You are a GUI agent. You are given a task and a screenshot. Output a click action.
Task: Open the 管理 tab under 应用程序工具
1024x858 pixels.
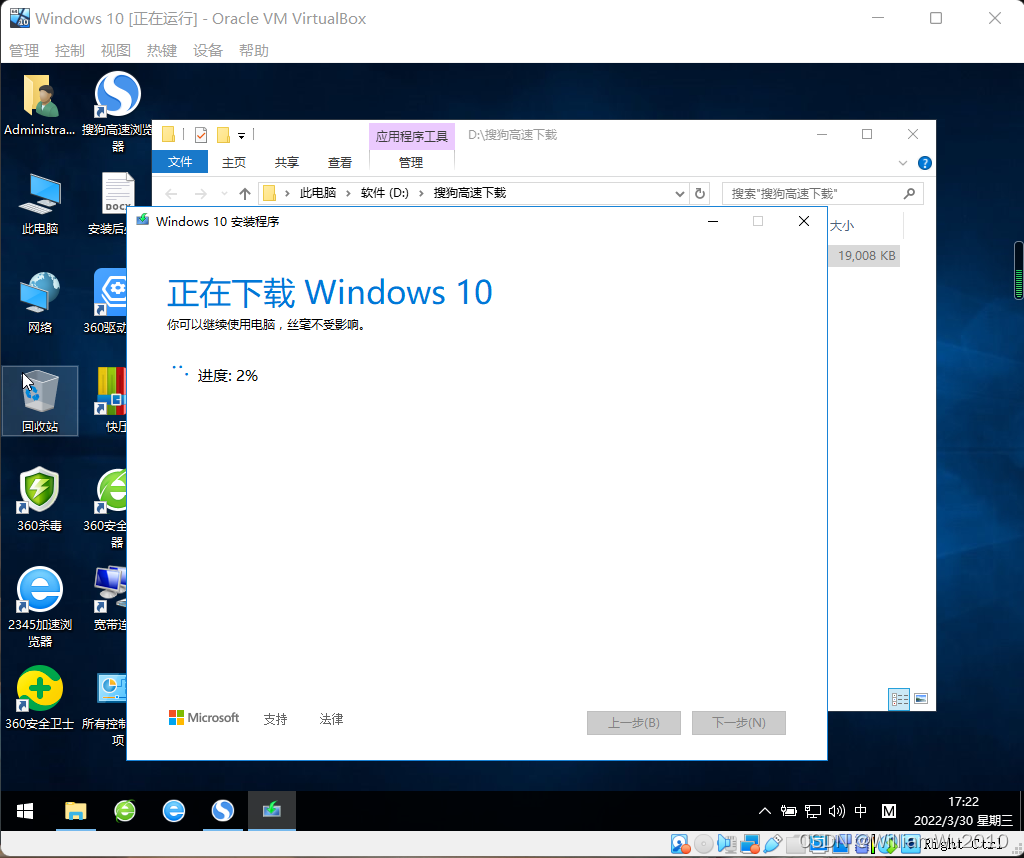411,162
